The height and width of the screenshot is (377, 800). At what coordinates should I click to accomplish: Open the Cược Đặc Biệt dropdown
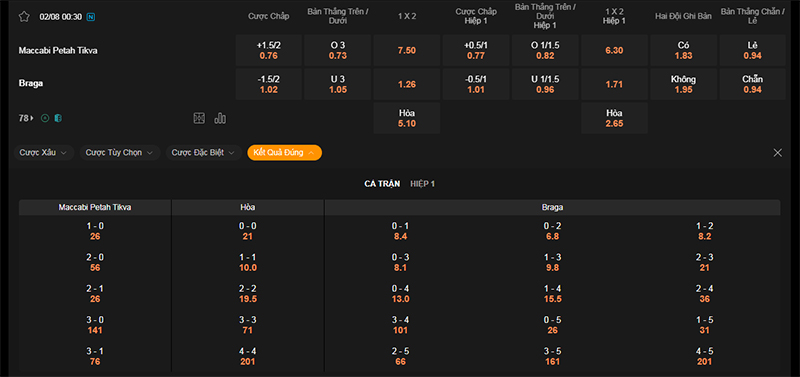click(x=203, y=153)
